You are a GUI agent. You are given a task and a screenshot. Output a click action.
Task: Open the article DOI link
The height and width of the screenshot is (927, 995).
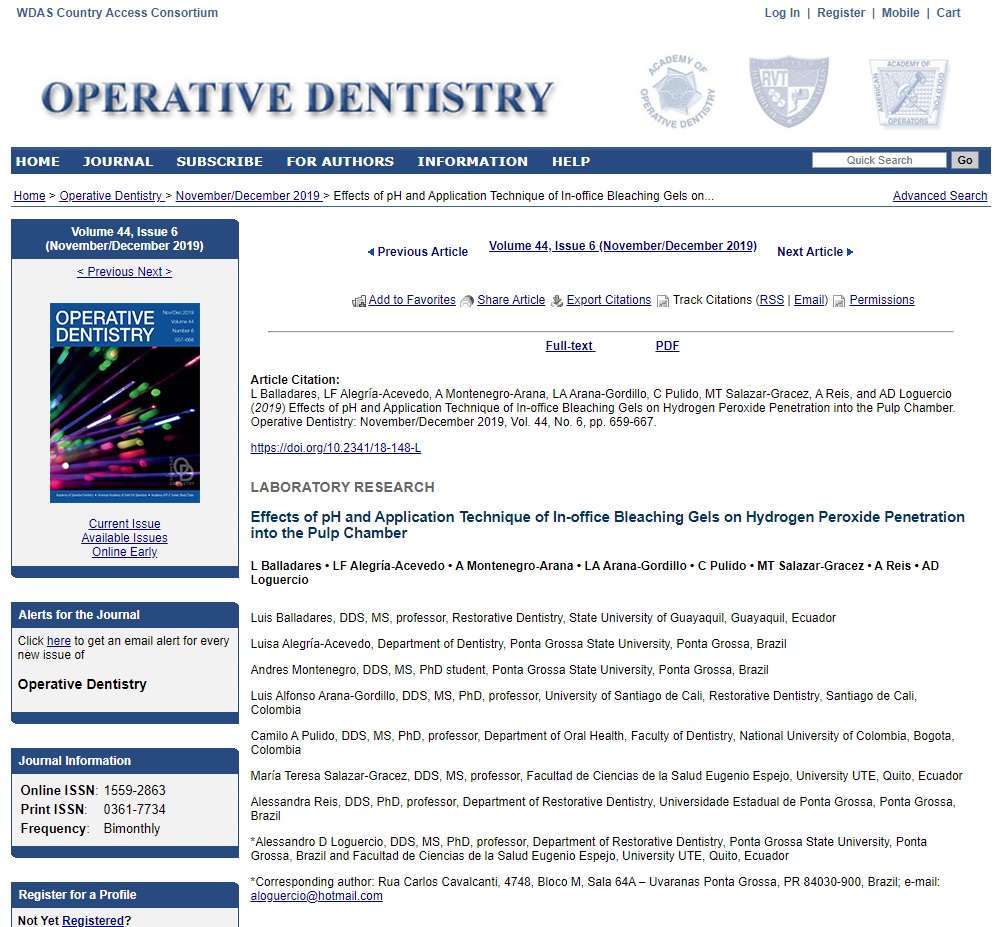click(335, 448)
